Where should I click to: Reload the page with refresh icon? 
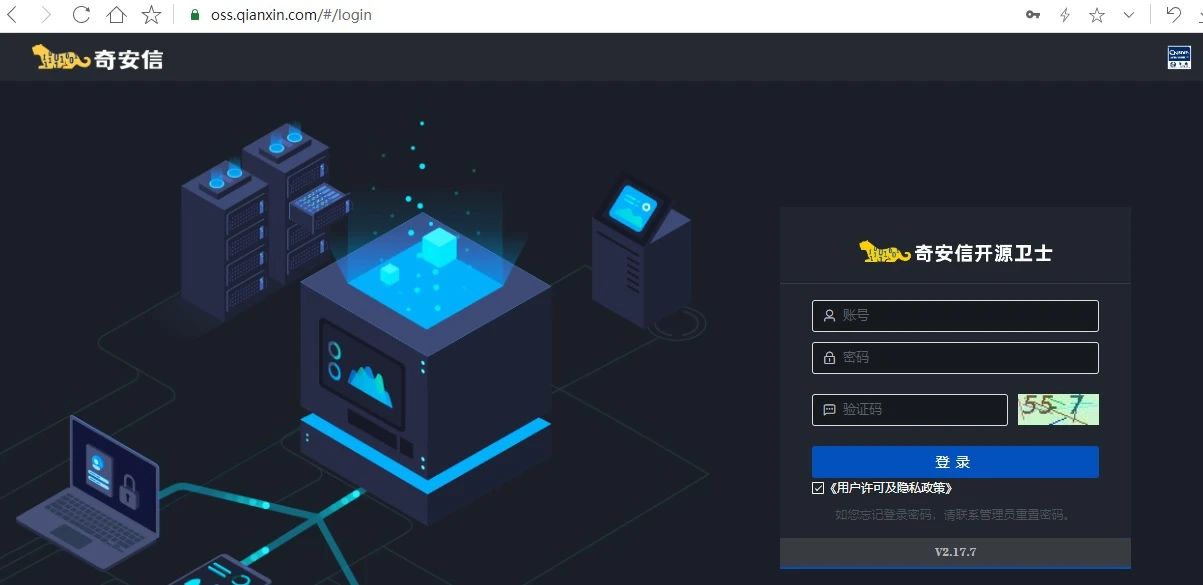82,15
